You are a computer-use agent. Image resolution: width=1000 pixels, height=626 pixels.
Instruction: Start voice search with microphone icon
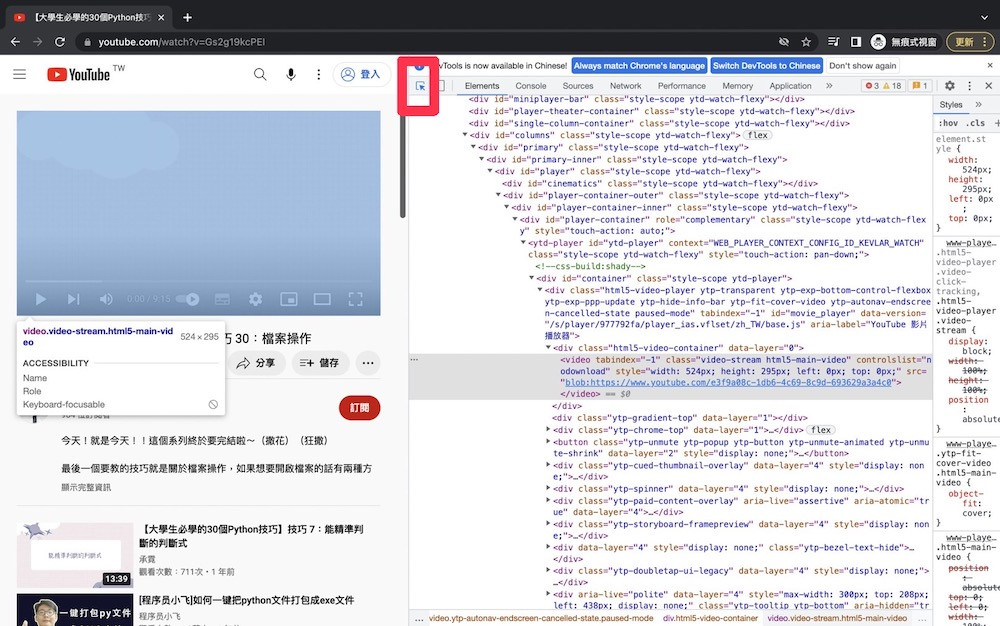click(x=291, y=74)
